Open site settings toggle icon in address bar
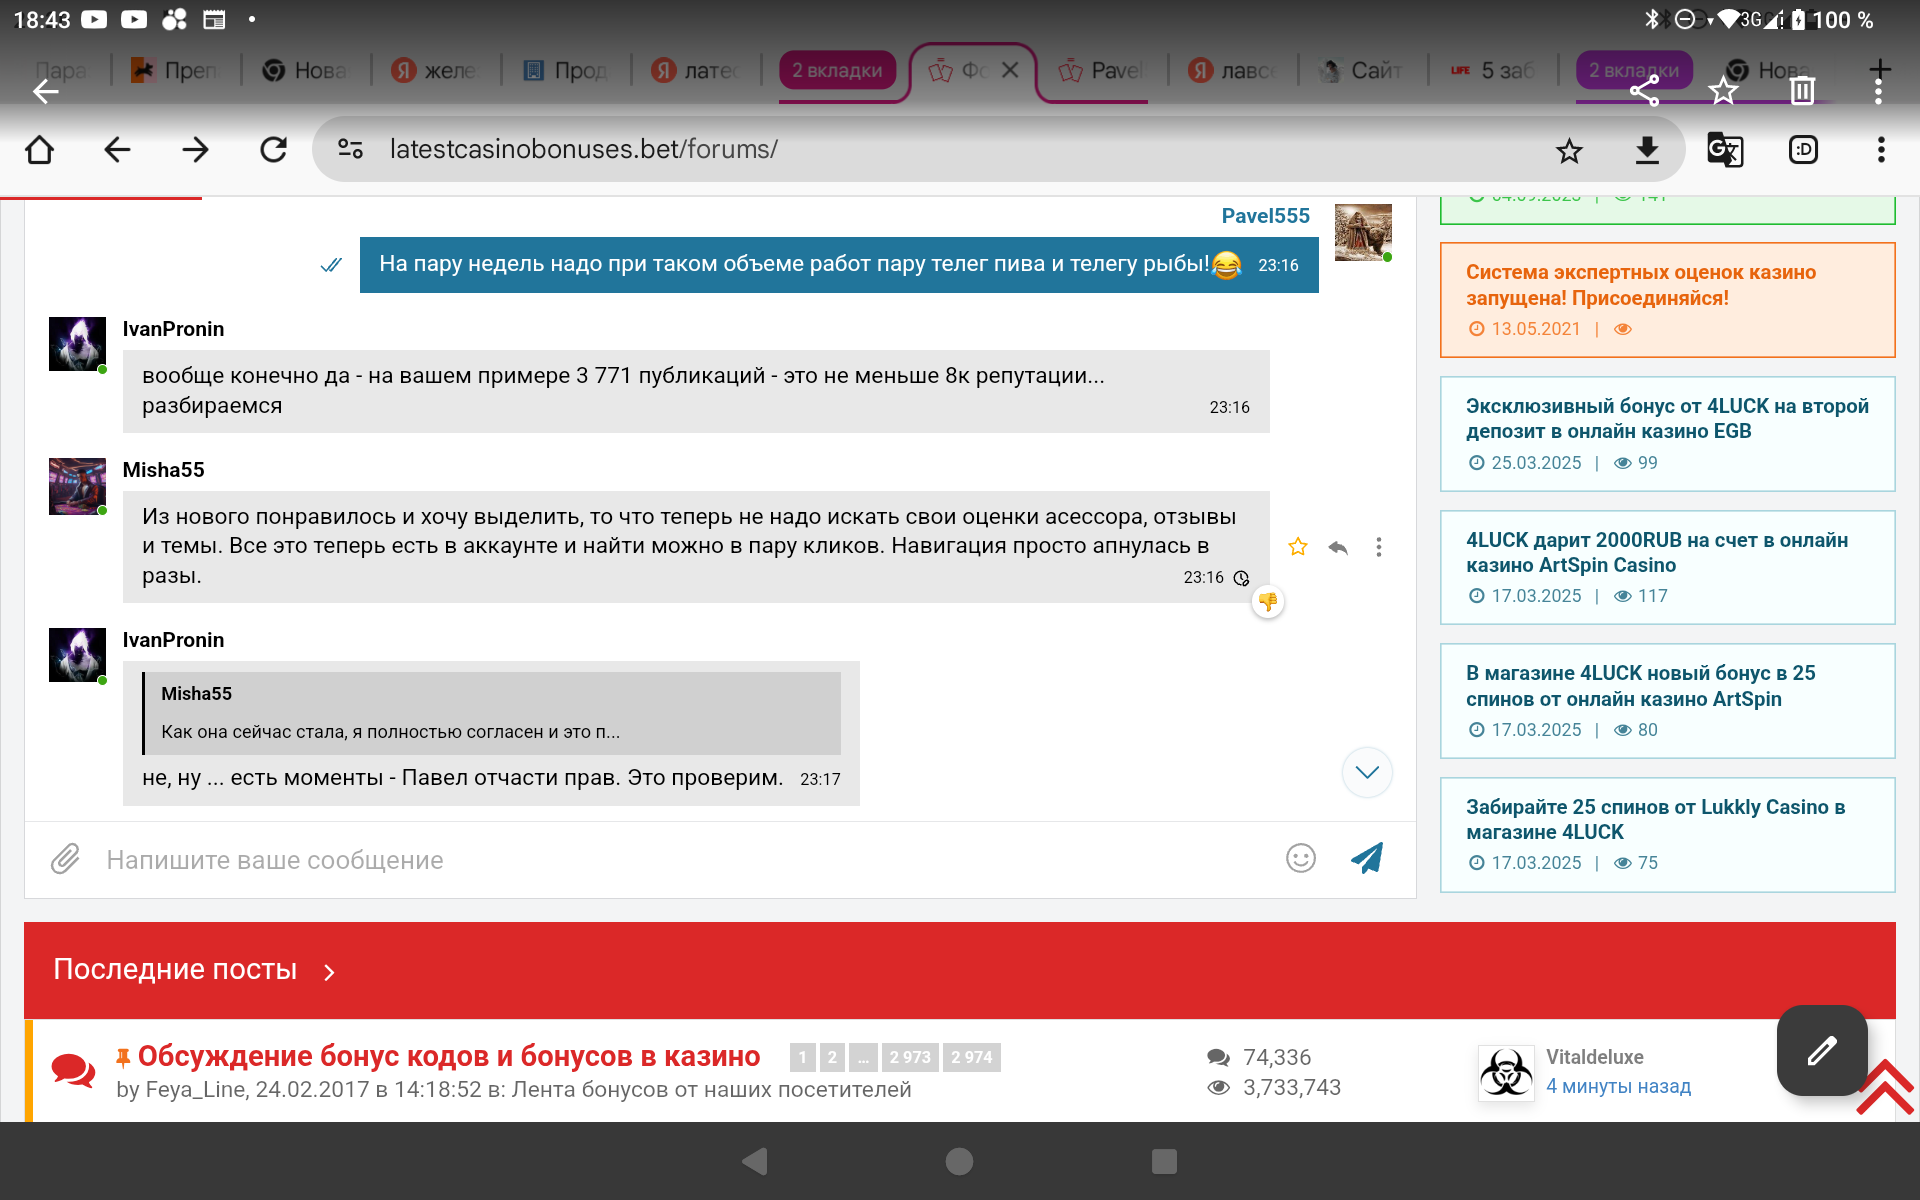Screen dimensions: 1920x1200 (x=350, y=150)
